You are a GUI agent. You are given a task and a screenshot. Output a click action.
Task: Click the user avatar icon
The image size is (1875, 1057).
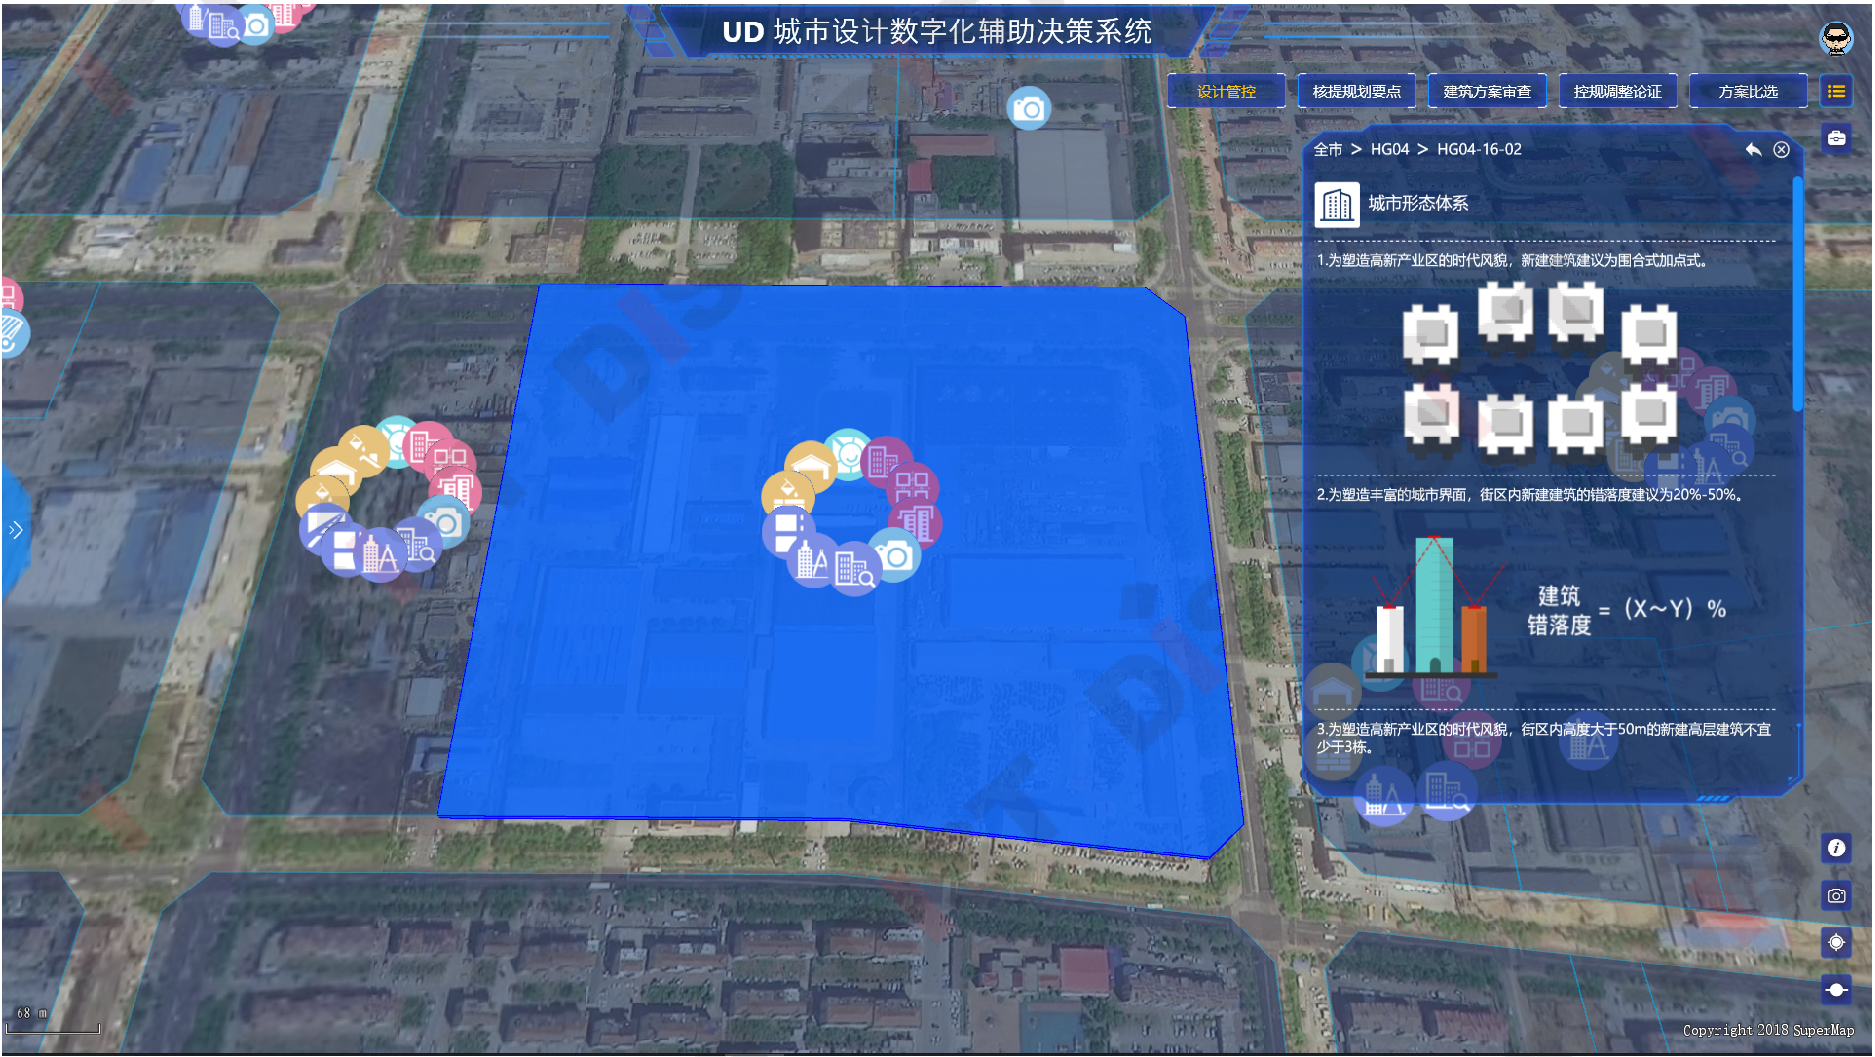pos(1836,38)
